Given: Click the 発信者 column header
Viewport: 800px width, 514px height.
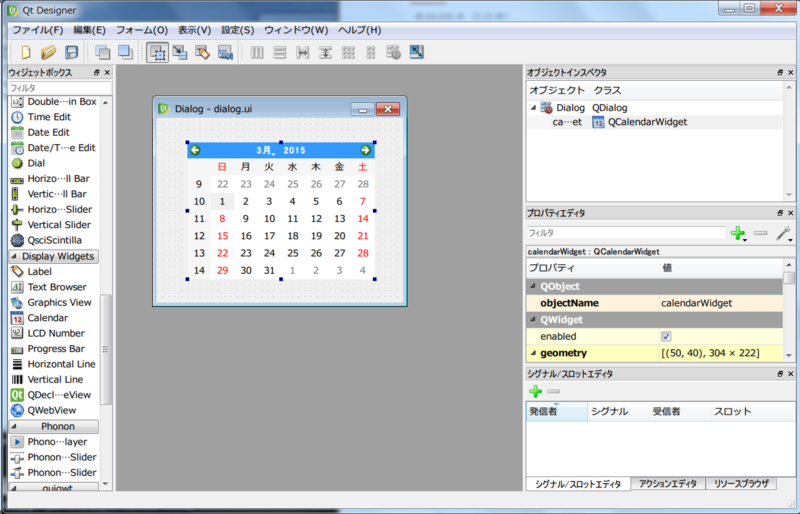Looking at the screenshot, I should pos(557,411).
